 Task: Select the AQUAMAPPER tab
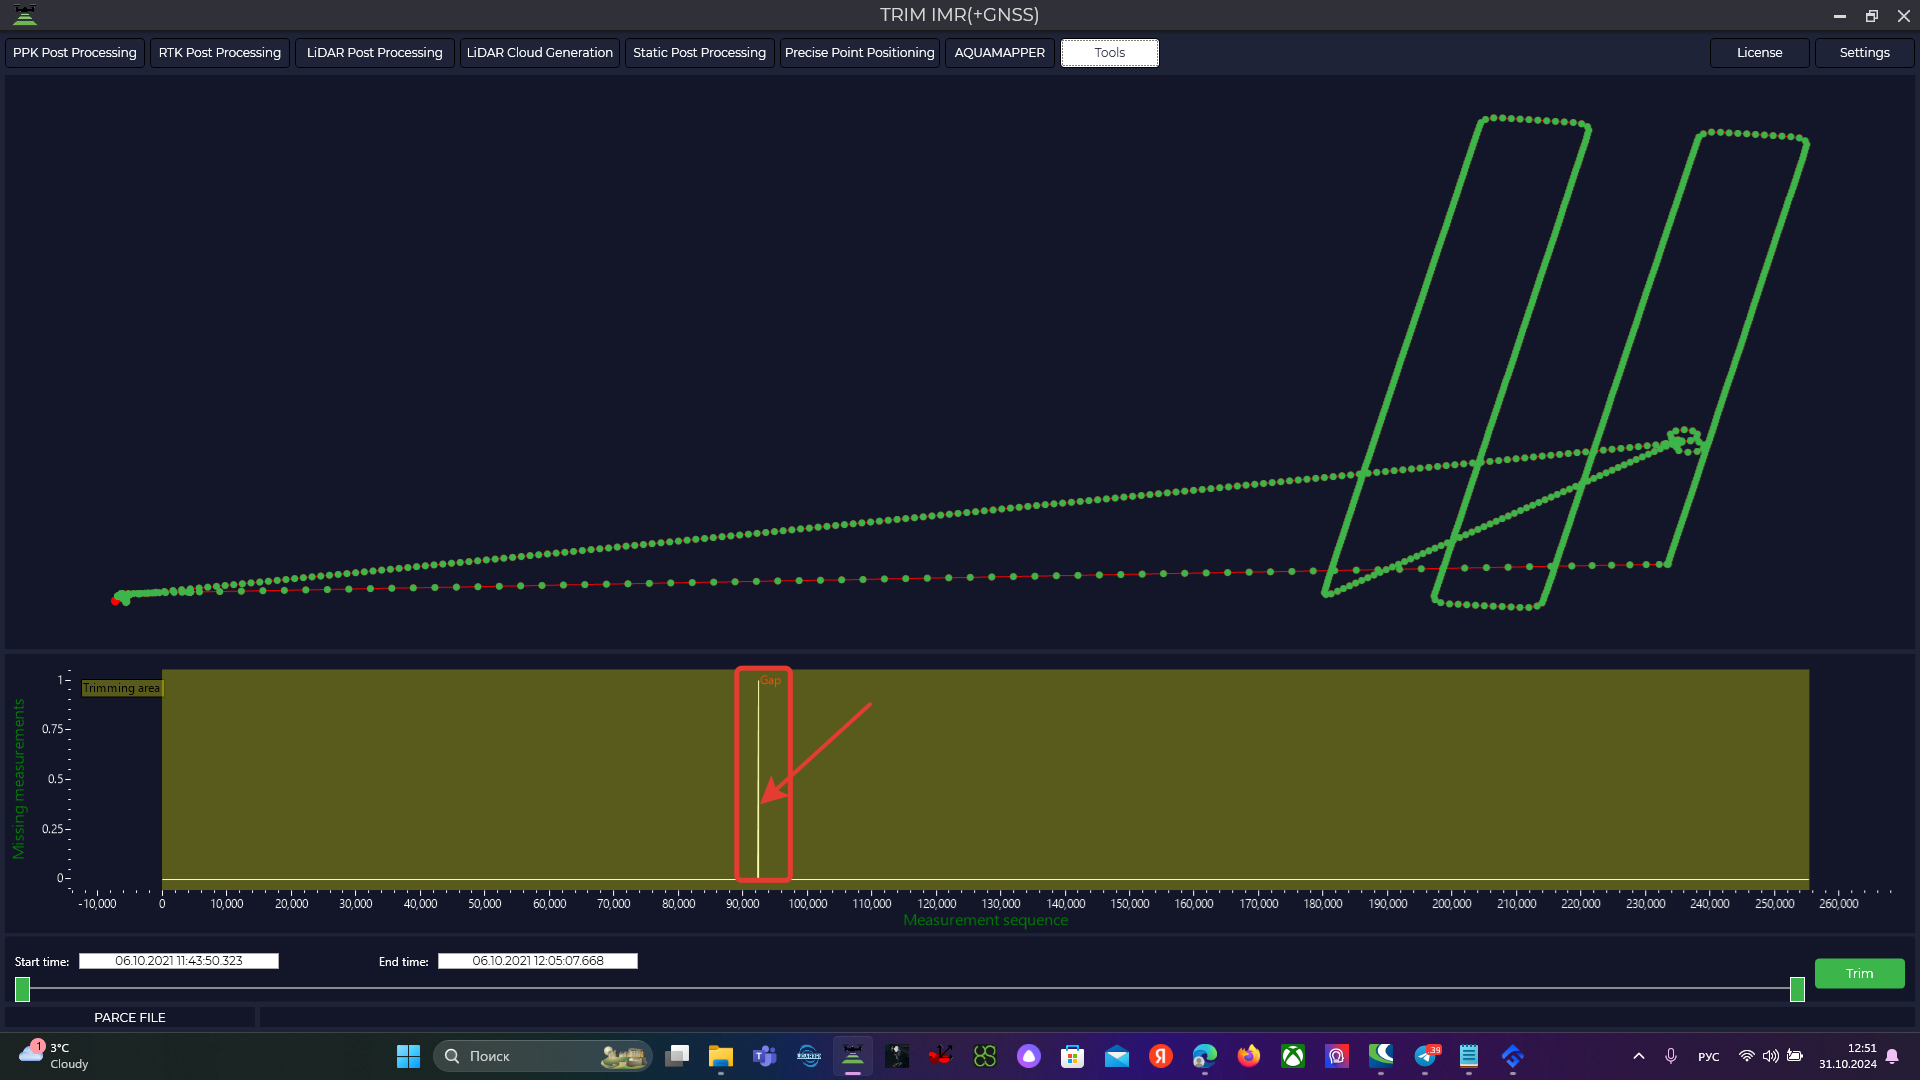tap(999, 53)
